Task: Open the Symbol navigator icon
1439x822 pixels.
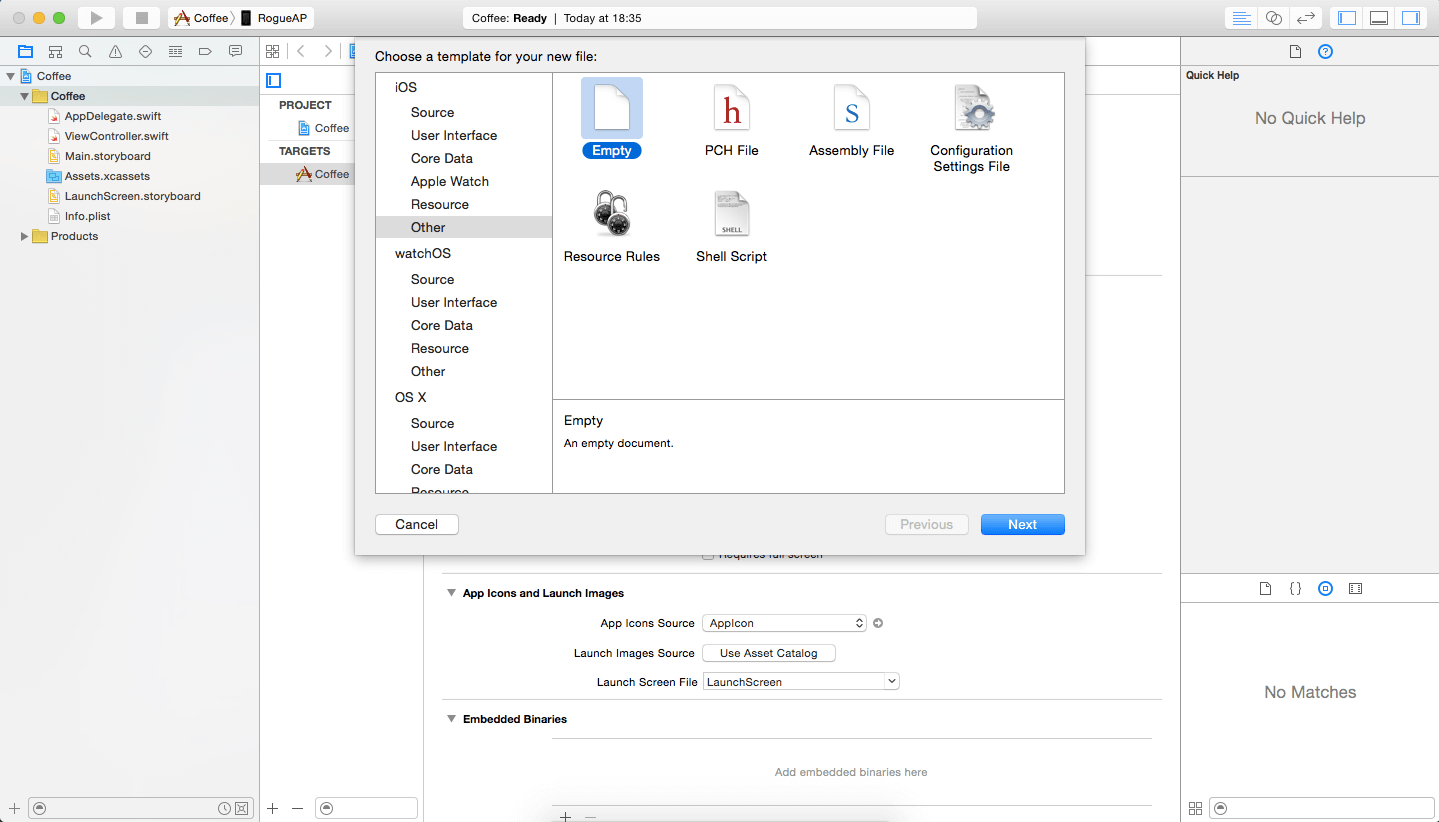Action: [55, 51]
